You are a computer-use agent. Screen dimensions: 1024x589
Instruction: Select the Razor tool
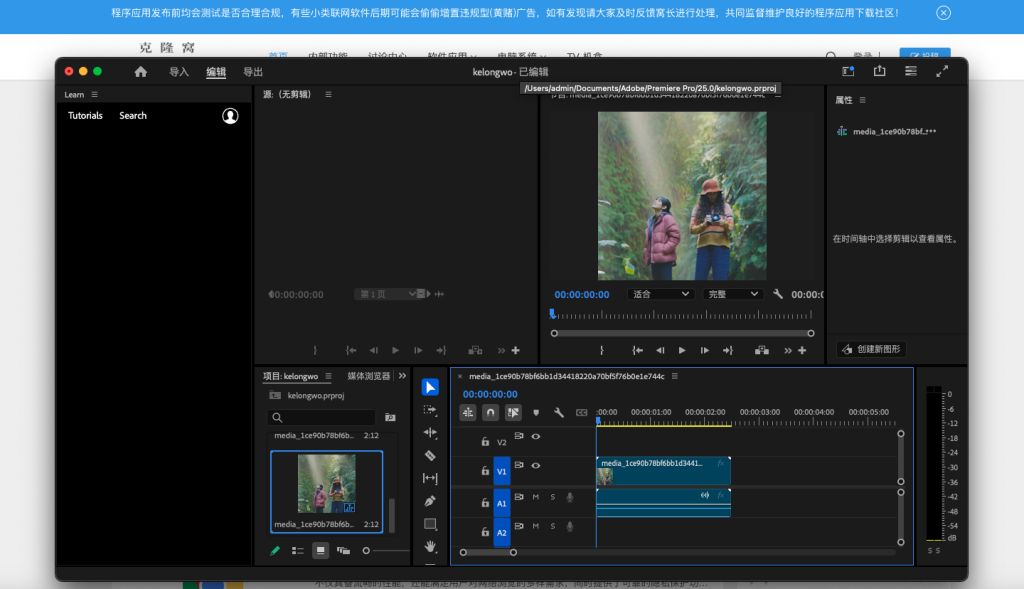pos(430,455)
